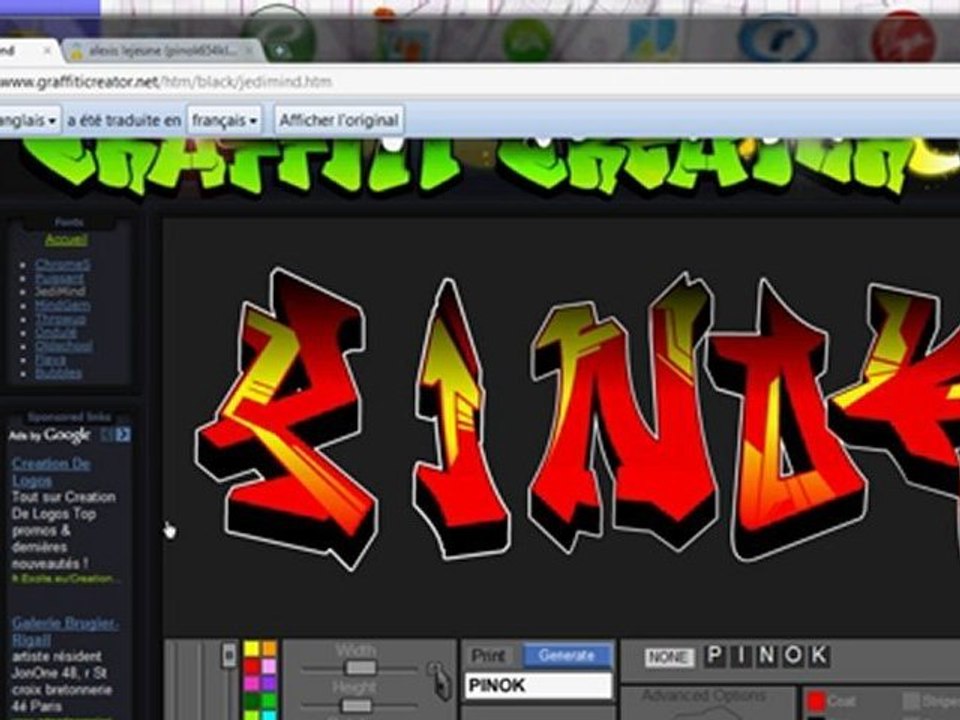Click the Generate button

pos(566,656)
